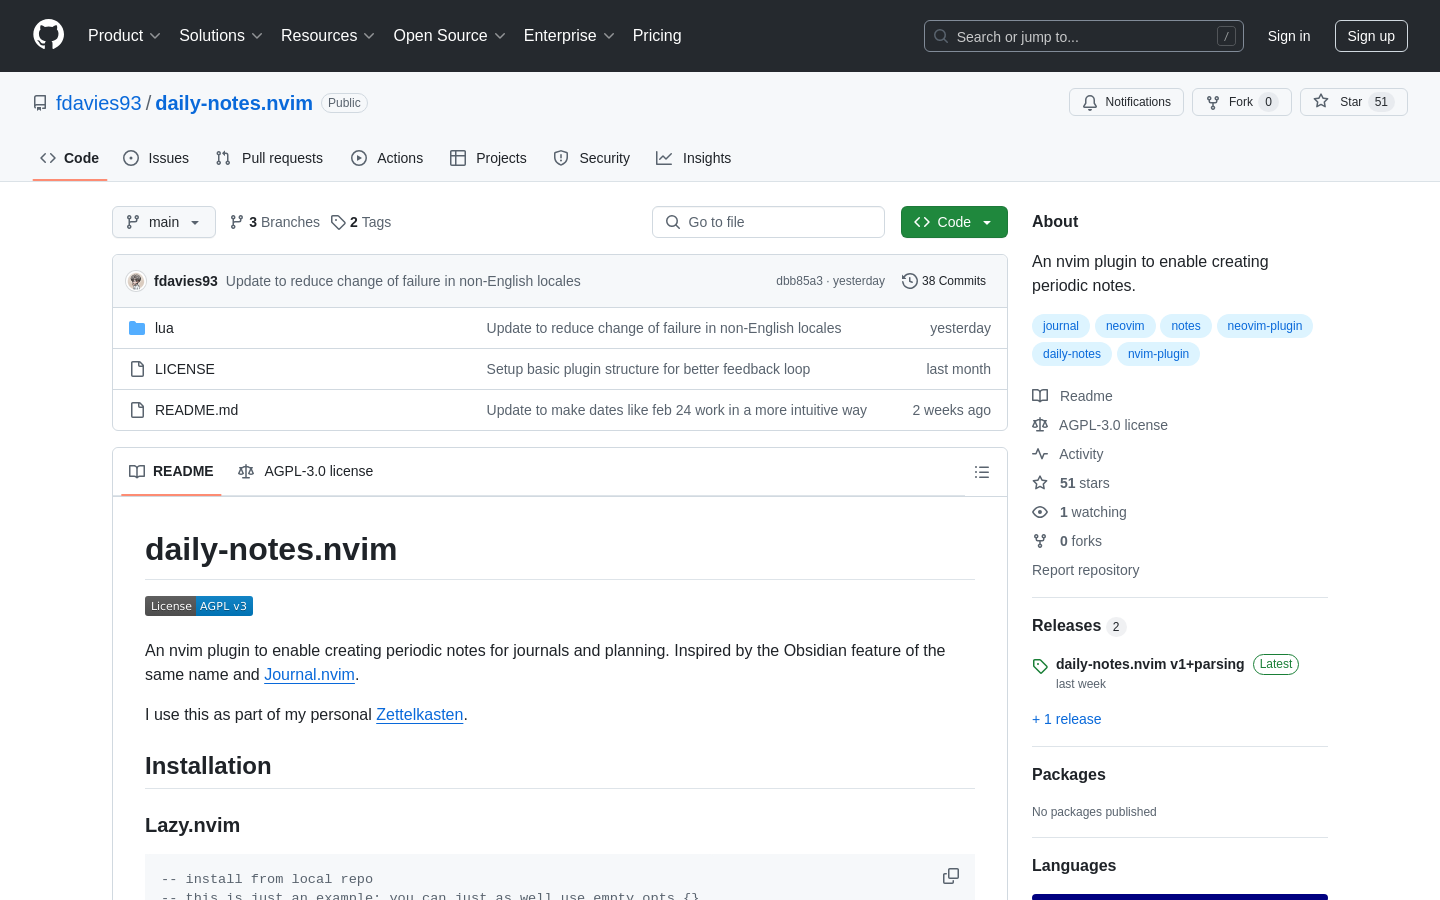Viewport: 1440px width, 900px height.
Task: Click the fork icon in Fork button
Action: coord(1213,102)
